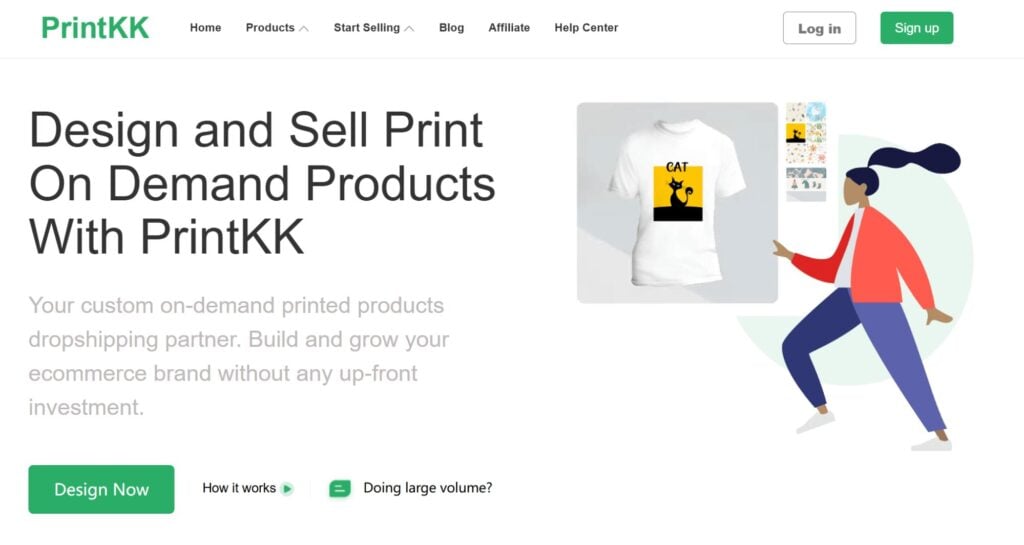Click the Design Now button
1024x545 pixels.
pos(101,489)
